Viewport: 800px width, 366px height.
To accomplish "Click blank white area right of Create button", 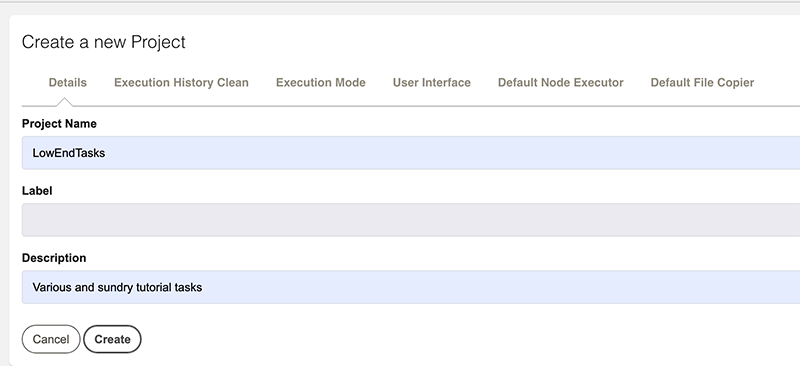I will point(459,339).
